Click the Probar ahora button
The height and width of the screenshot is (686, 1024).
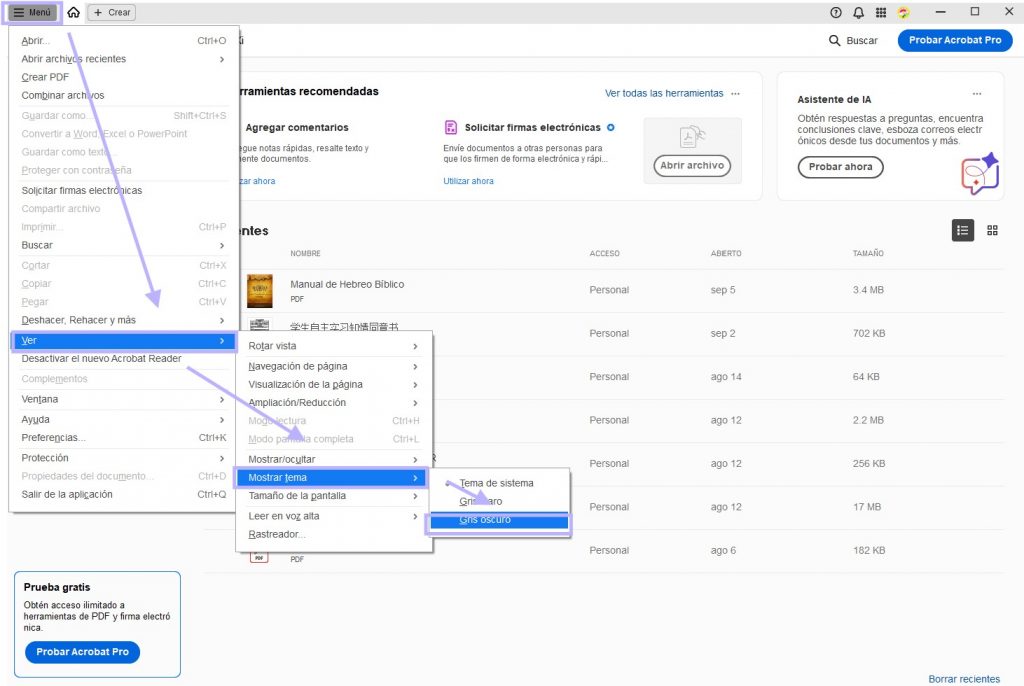[840, 167]
